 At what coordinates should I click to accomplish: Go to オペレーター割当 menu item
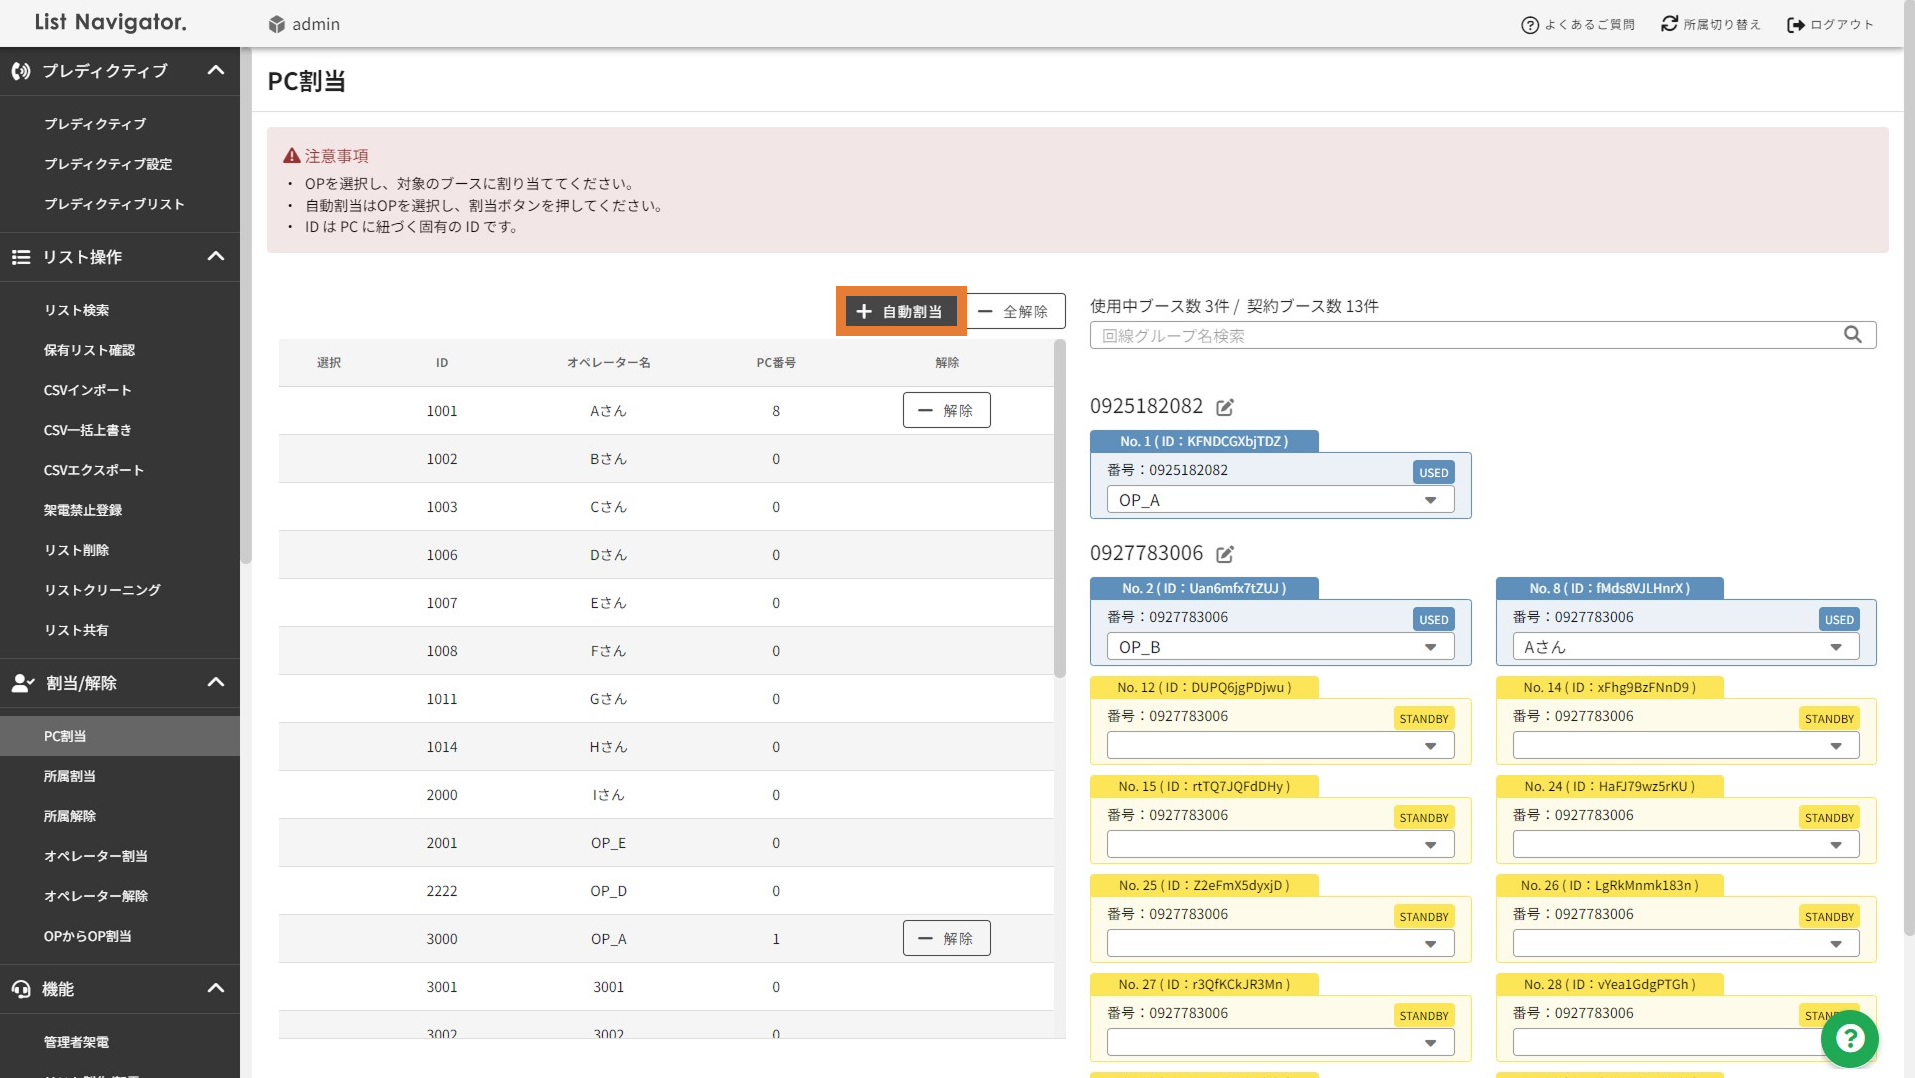tap(95, 856)
